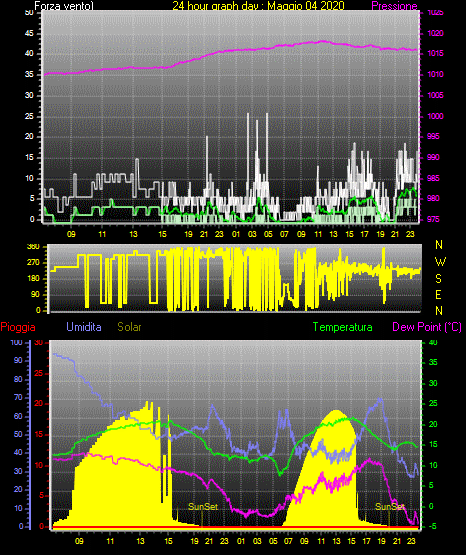The height and width of the screenshot is (555, 466).
Task: Click the 1000 pressure axis value
Action: [x=435, y=116]
